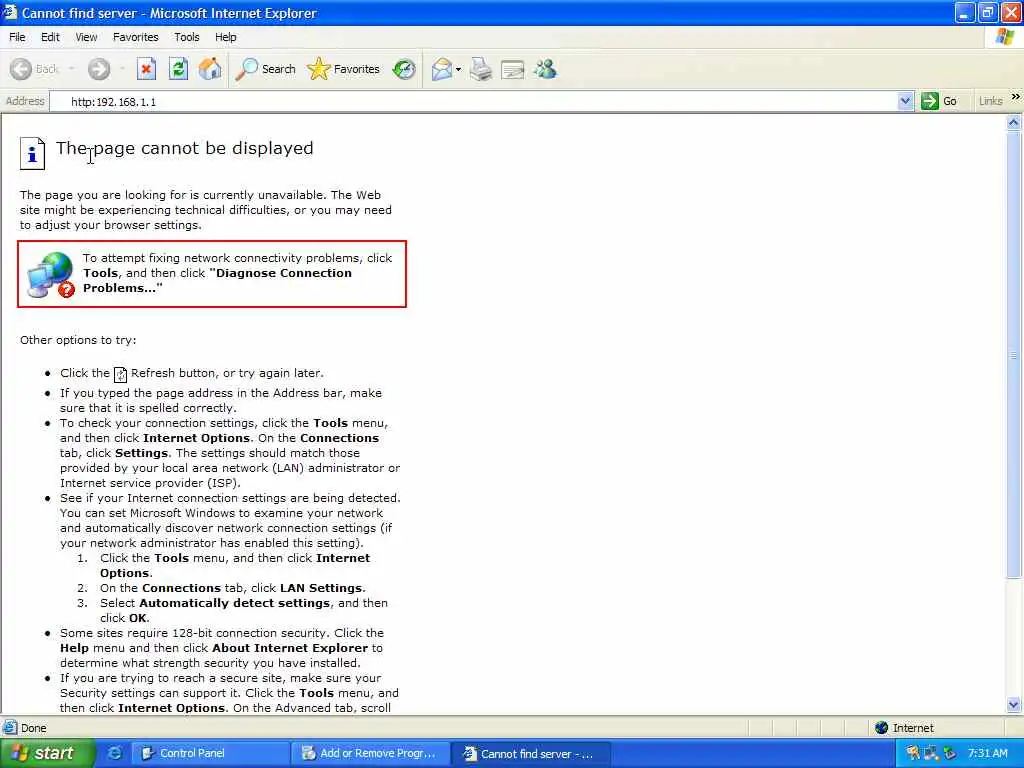Click the network connection tray icon
1024x768 pixels.
coord(931,753)
